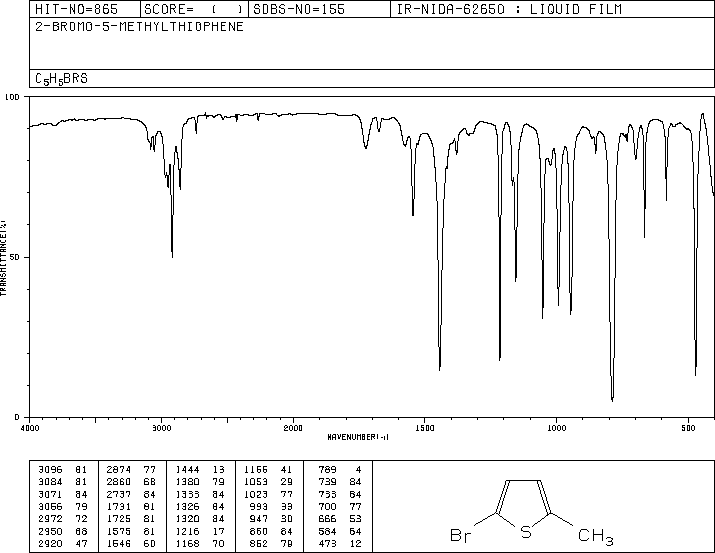Click the 2920 entry in the peak table
This screenshot has width=715, height=553.
tap(50, 544)
